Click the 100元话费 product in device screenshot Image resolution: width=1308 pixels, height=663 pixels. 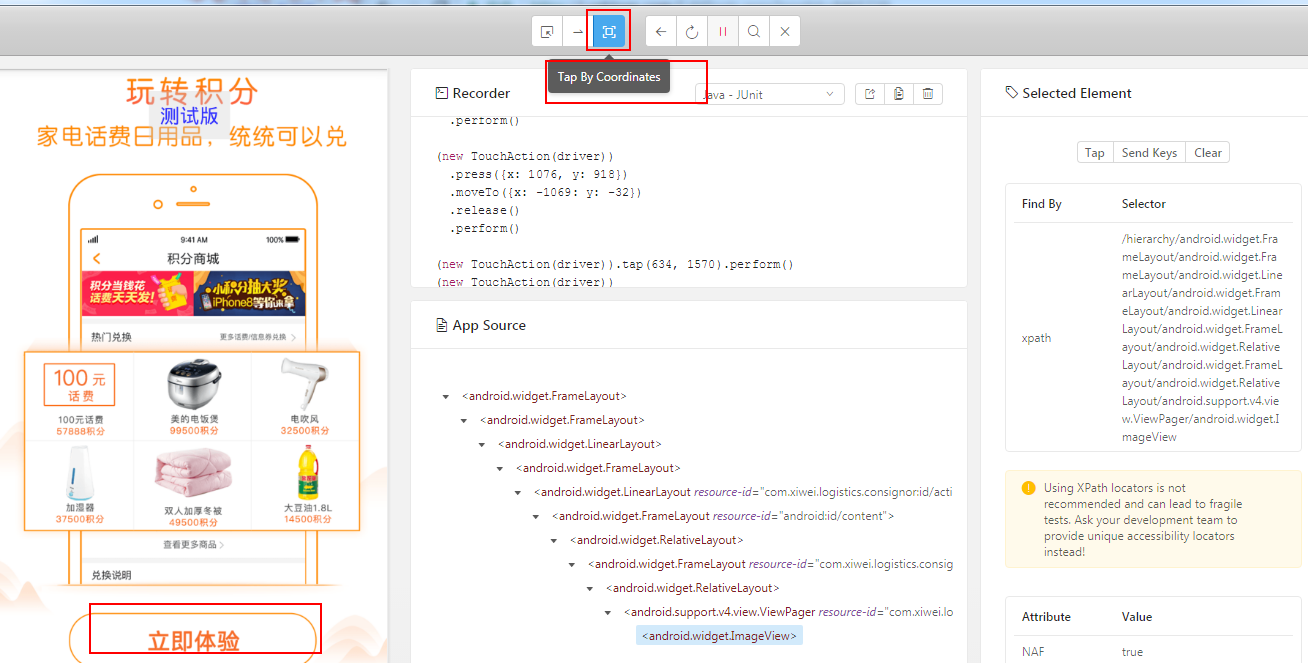(80, 397)
